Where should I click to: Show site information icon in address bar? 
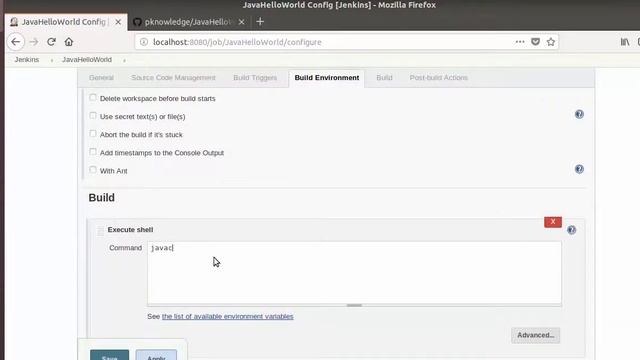144,42
